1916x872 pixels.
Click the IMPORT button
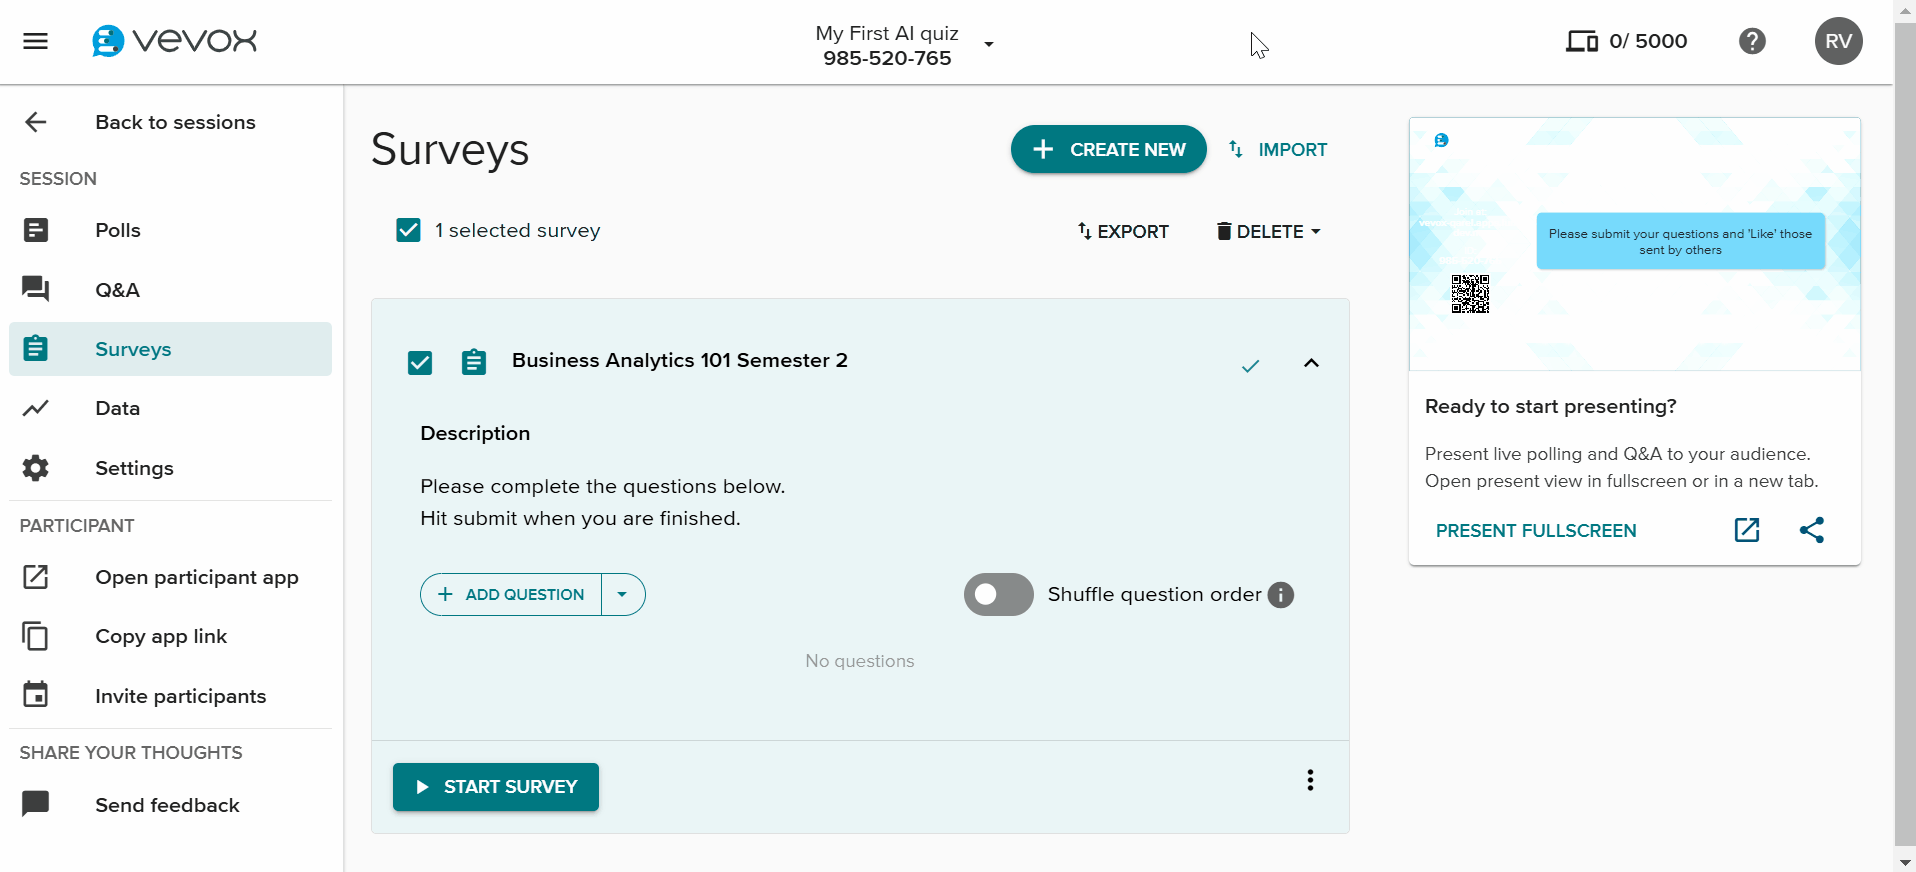tap(1278, 149)
